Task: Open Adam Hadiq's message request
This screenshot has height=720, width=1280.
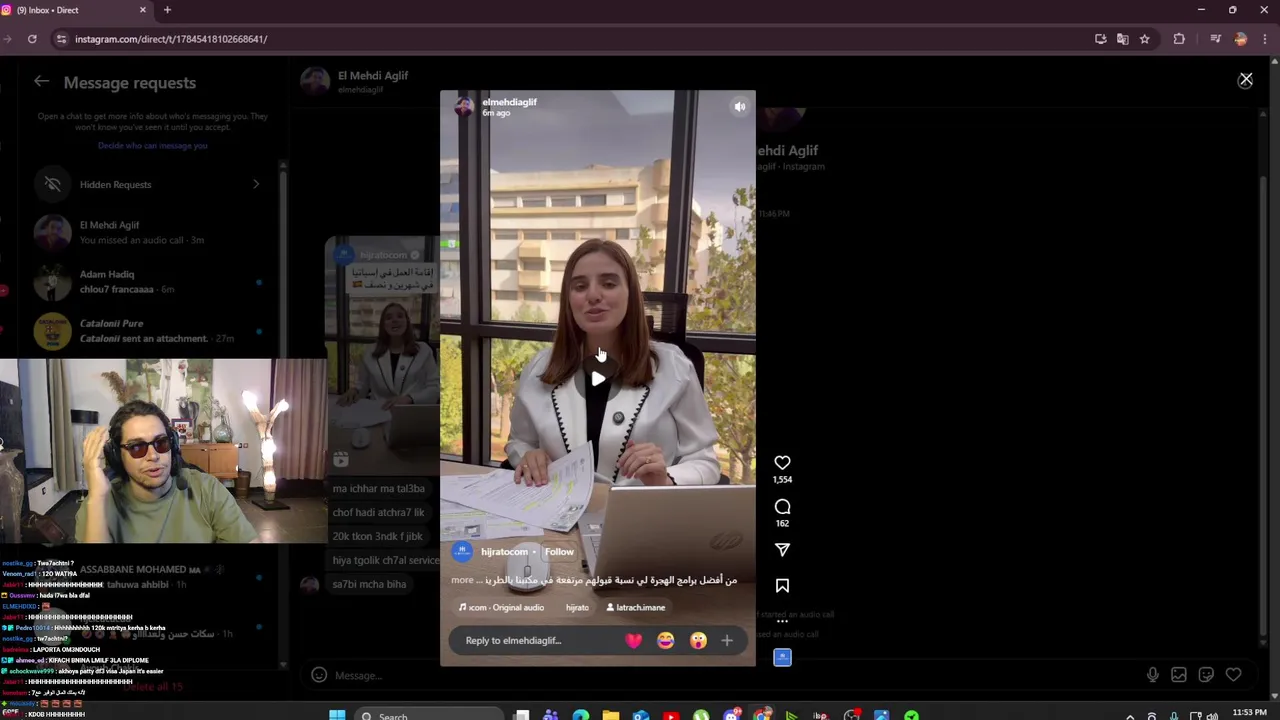Action: tap(150, 281)
